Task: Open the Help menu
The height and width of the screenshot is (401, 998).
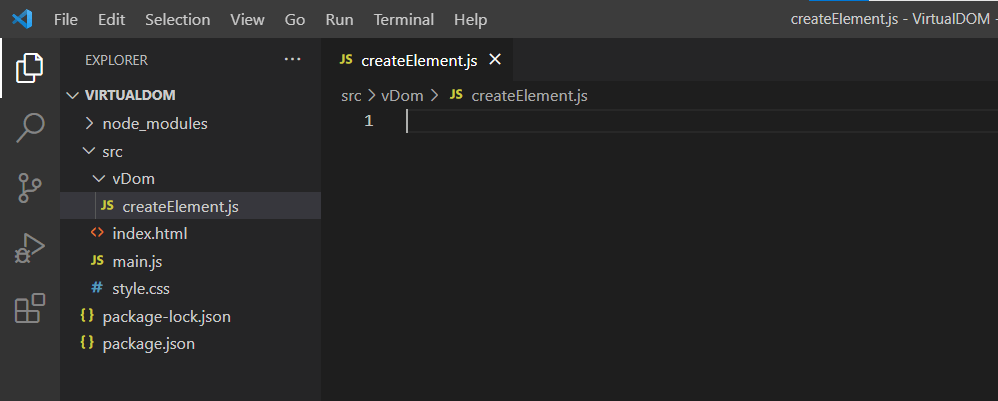Action: pyautogui.click(x=470, y=20)
